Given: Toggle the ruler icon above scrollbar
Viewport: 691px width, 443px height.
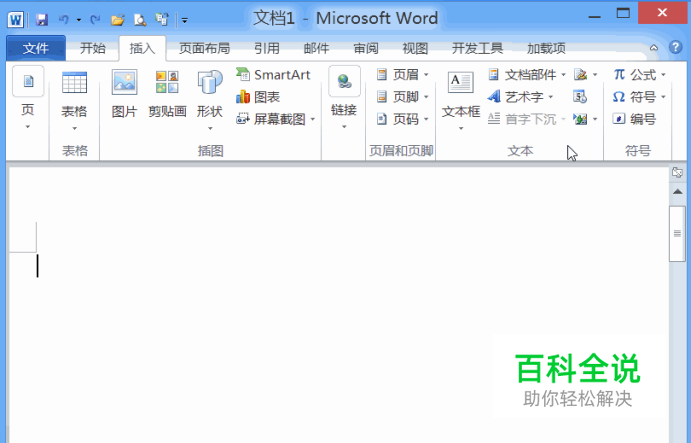Looking at the screenshot, I should [677, 172].
